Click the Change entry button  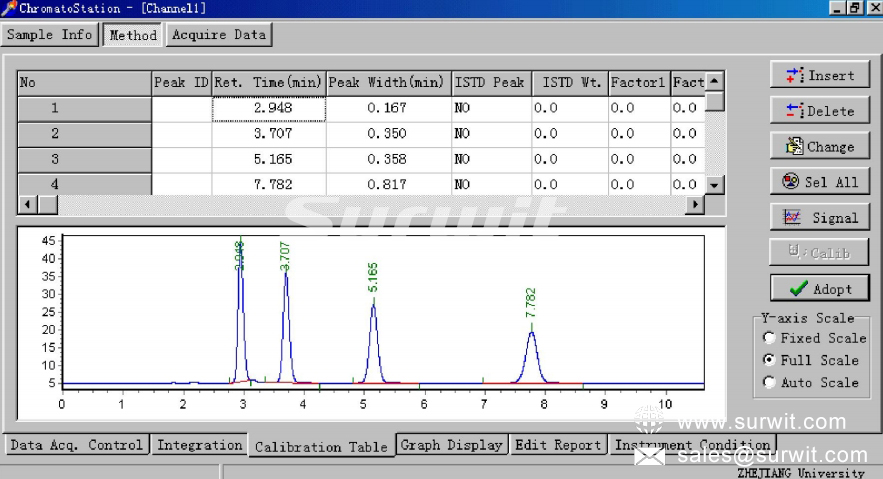[x=819, y=146]
